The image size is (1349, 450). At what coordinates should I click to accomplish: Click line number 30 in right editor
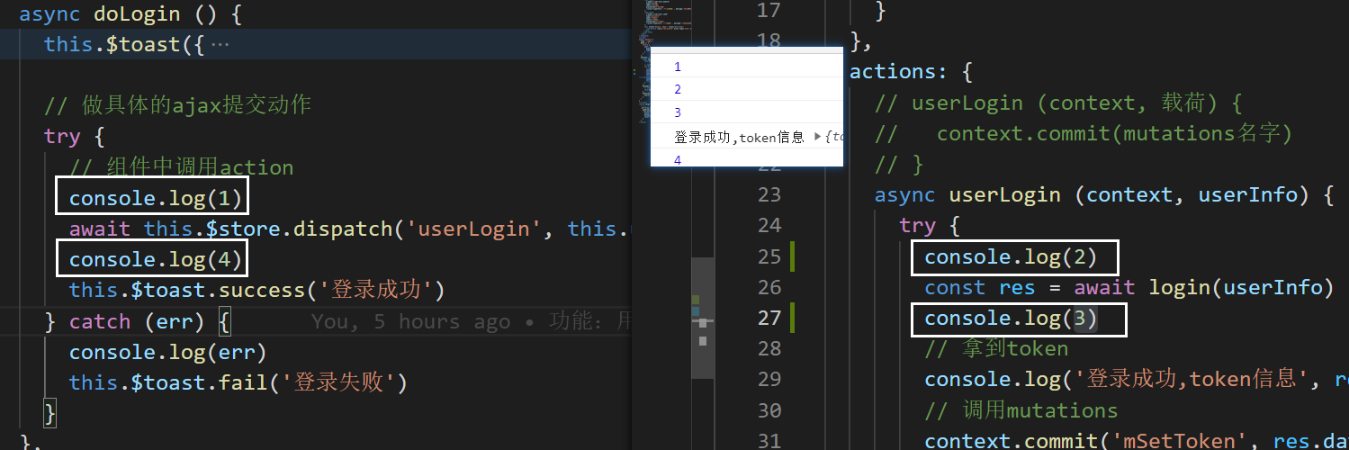tap(768, 411)
